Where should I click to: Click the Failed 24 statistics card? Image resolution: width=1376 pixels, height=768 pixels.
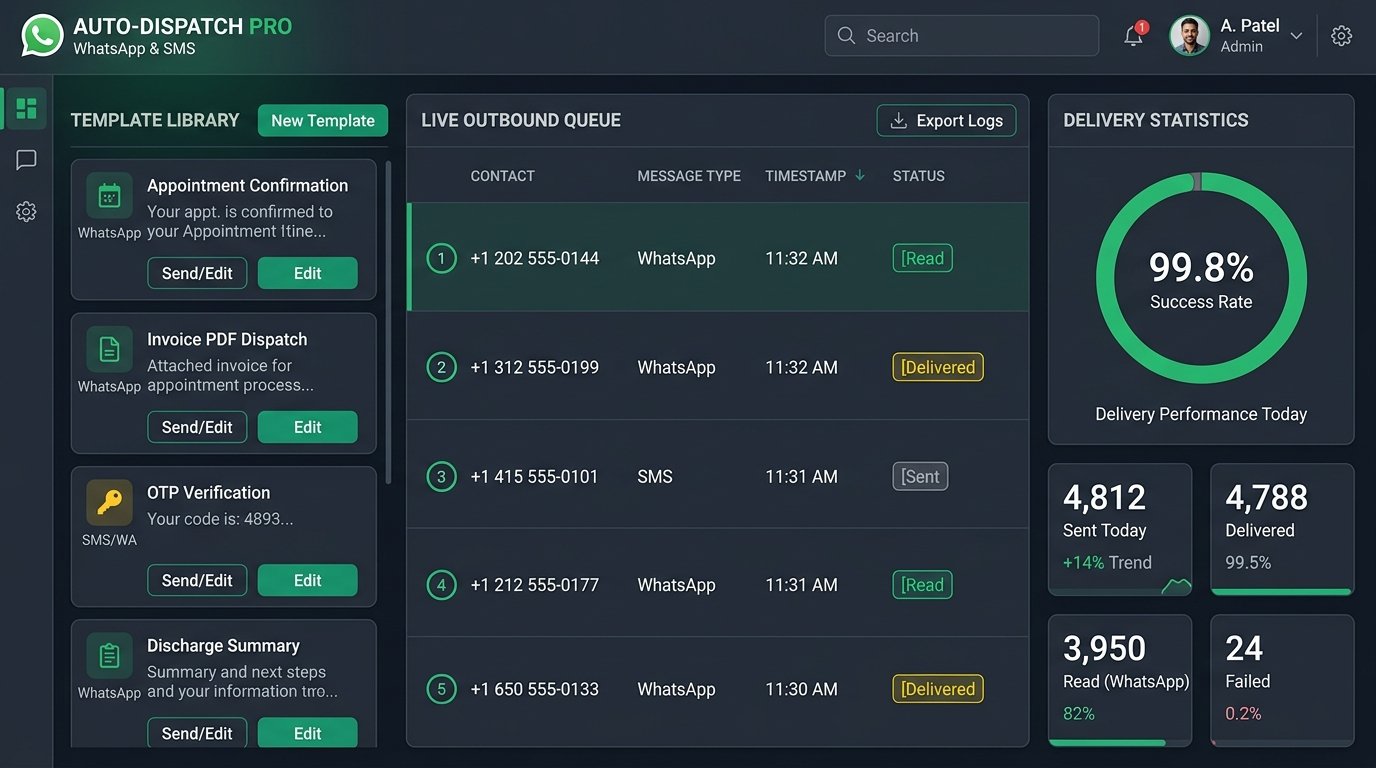(1282, 680)
